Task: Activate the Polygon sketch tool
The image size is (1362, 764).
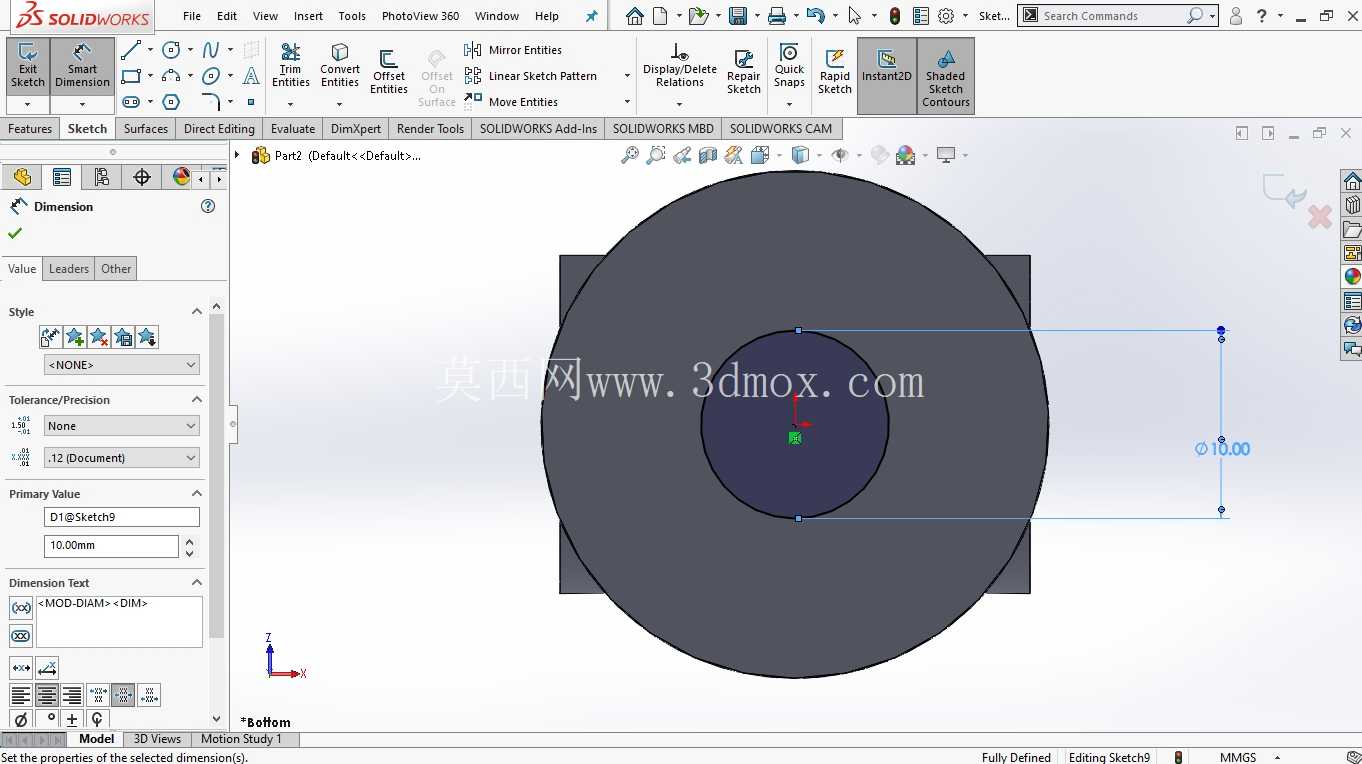Action: point(171,102)
